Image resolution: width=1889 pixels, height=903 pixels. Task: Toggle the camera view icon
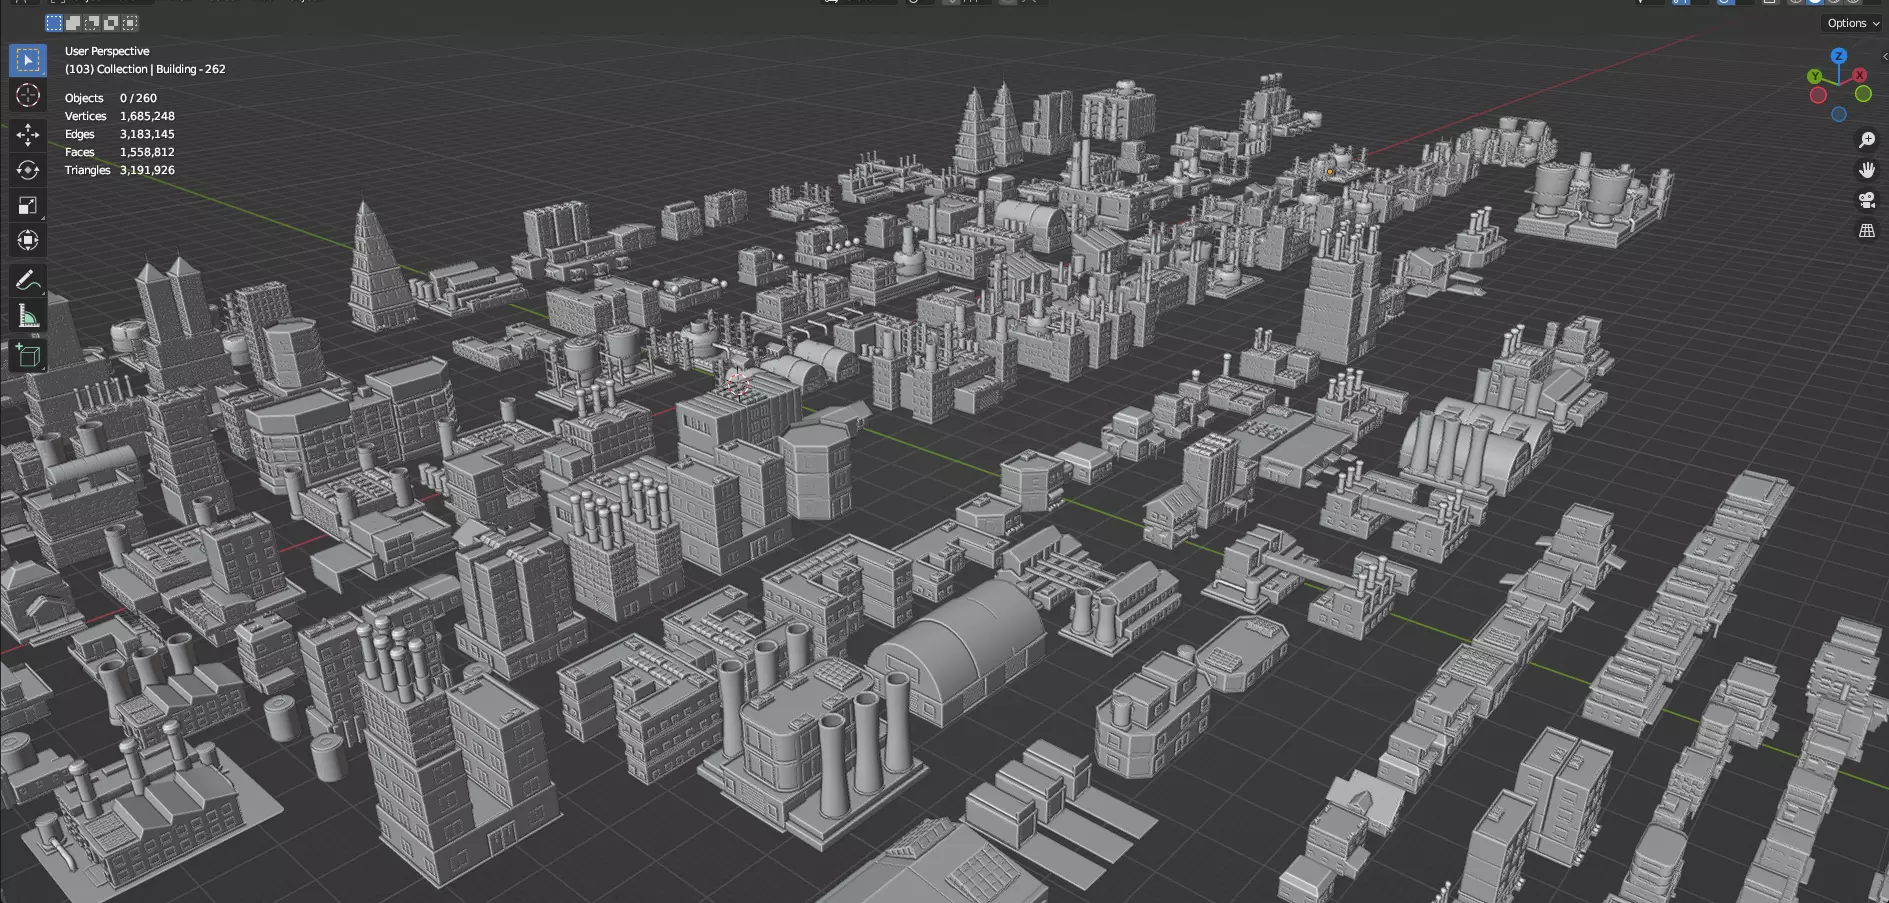[x=1867, y=200]
